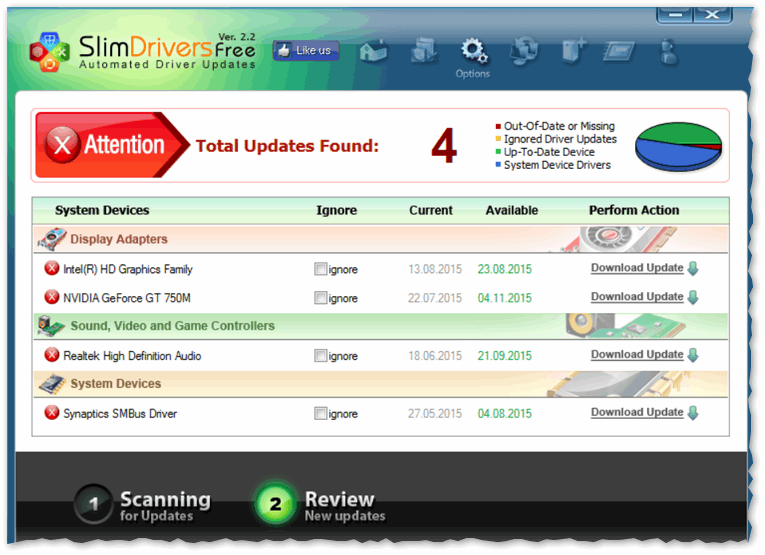Download Update for Synaptics SMBus Driver
The height and width of the screenshot is (555, 765).
pos(637,413)
